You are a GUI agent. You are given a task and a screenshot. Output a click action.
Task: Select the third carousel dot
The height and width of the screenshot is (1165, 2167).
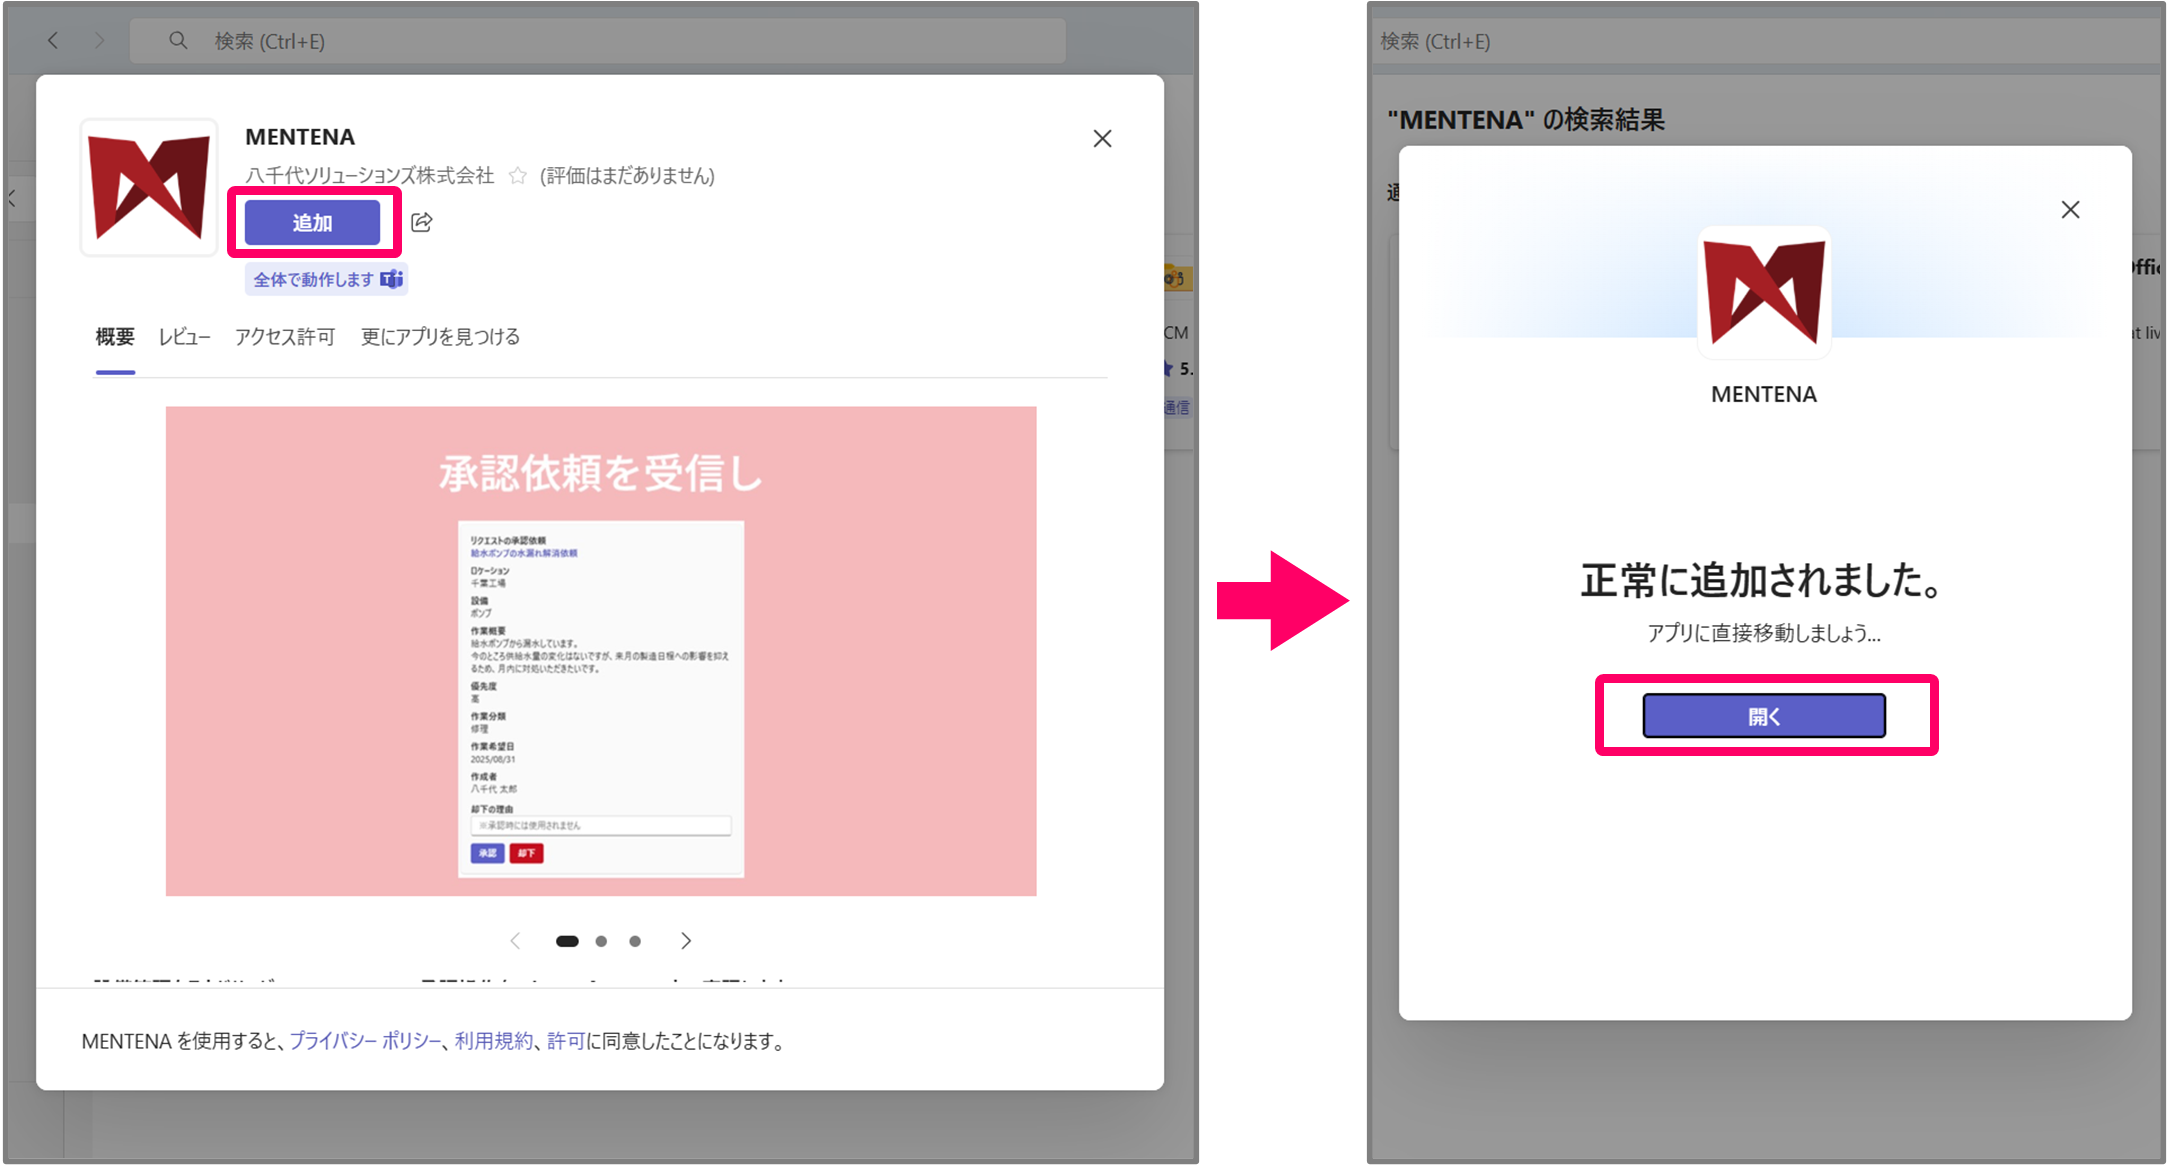pos(635,941)
